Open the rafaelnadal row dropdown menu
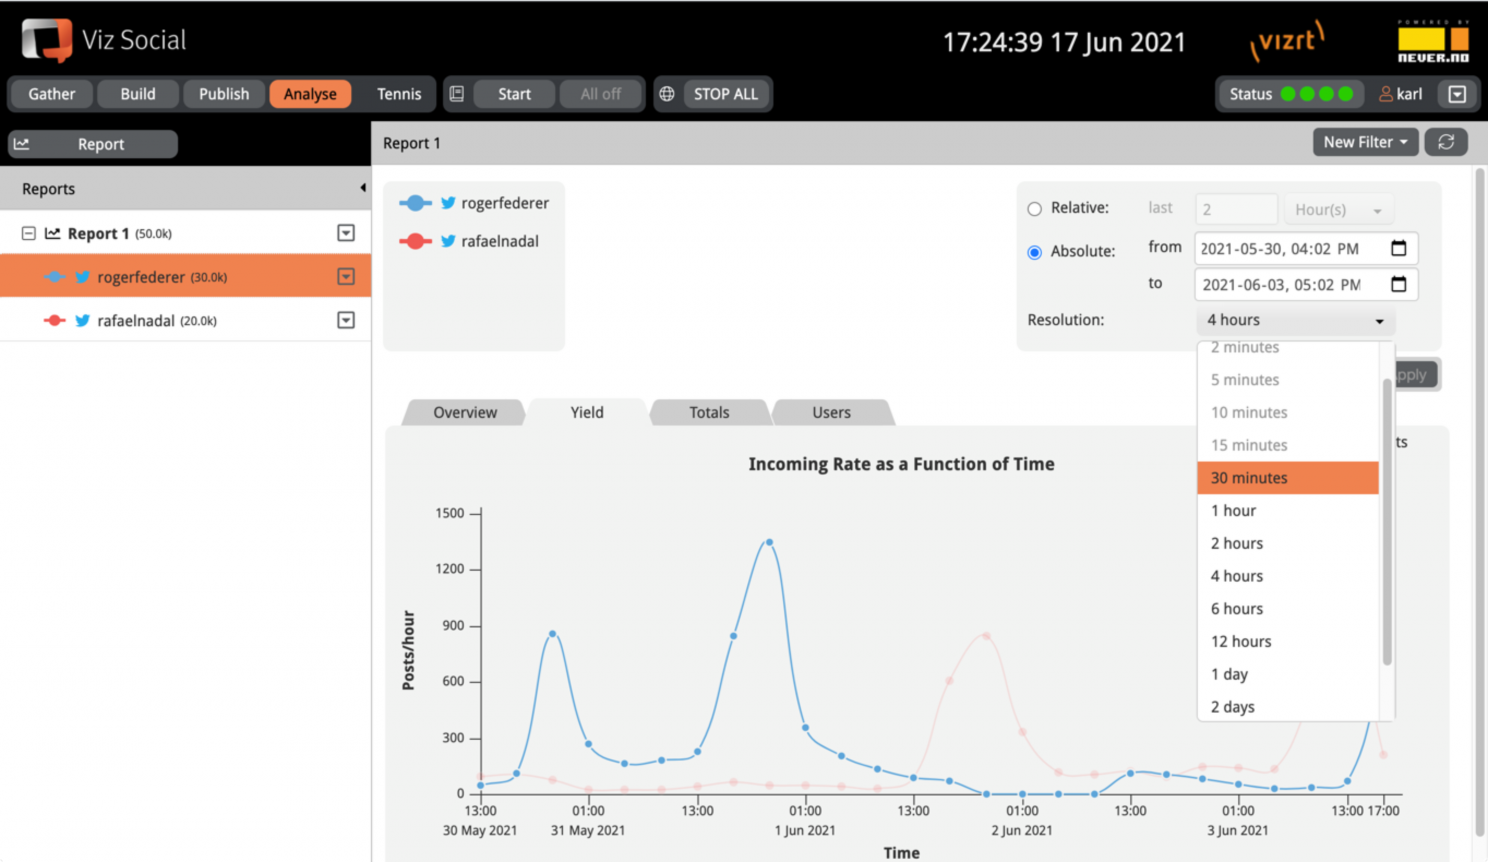This screenshot has height=862, width=1488. click(346, 321)
